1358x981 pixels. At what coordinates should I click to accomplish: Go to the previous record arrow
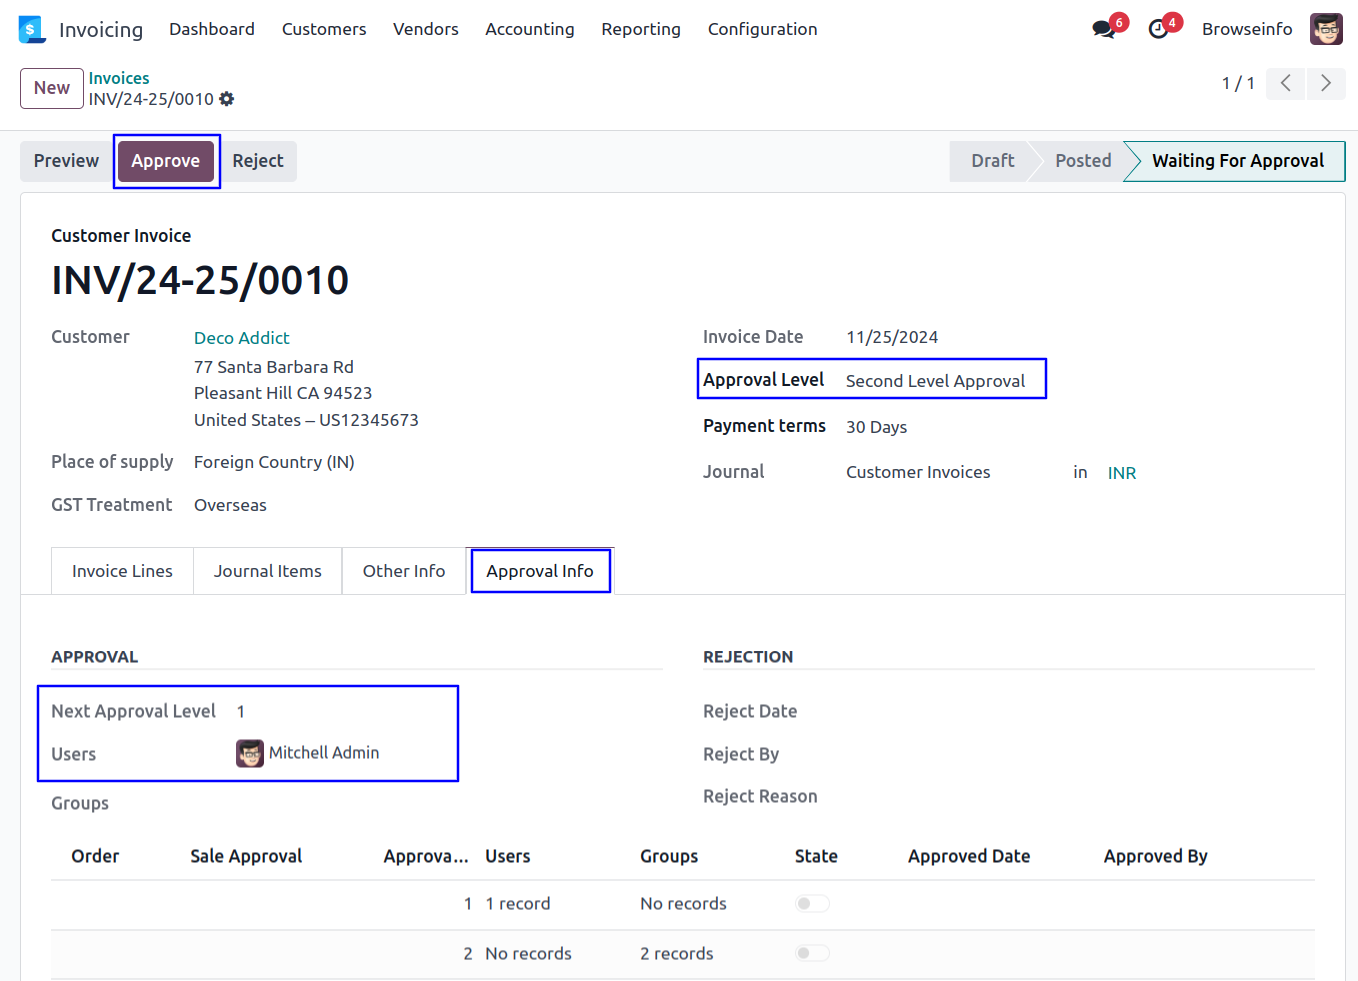pos(1286,83)
